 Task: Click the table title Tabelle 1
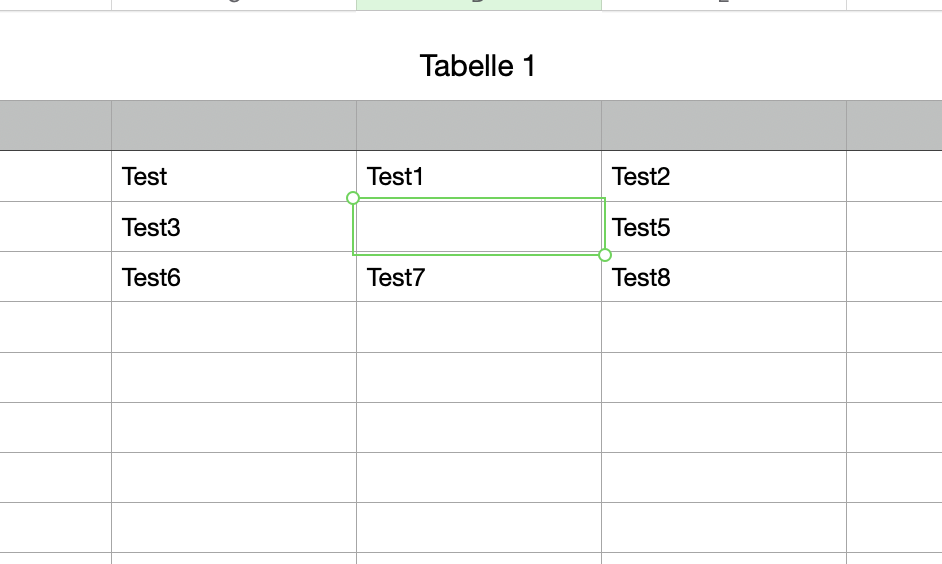pos(477,66)
